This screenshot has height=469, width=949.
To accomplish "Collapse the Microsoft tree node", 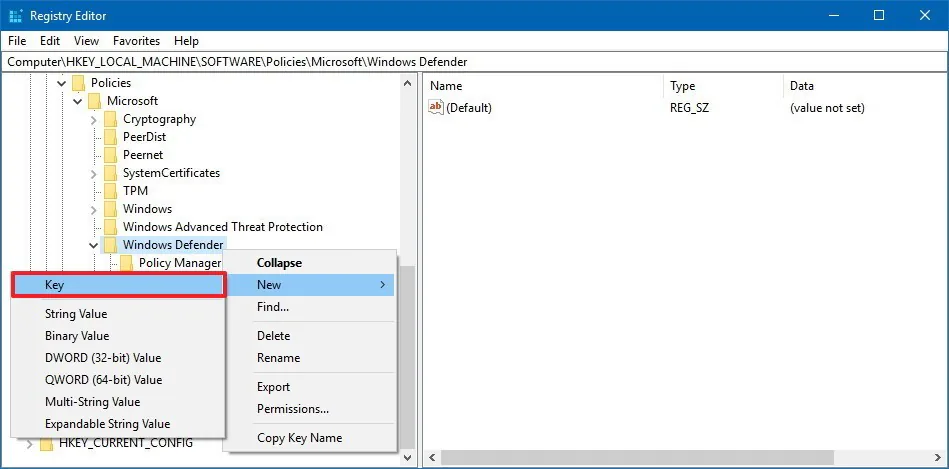I will point(77,101).
